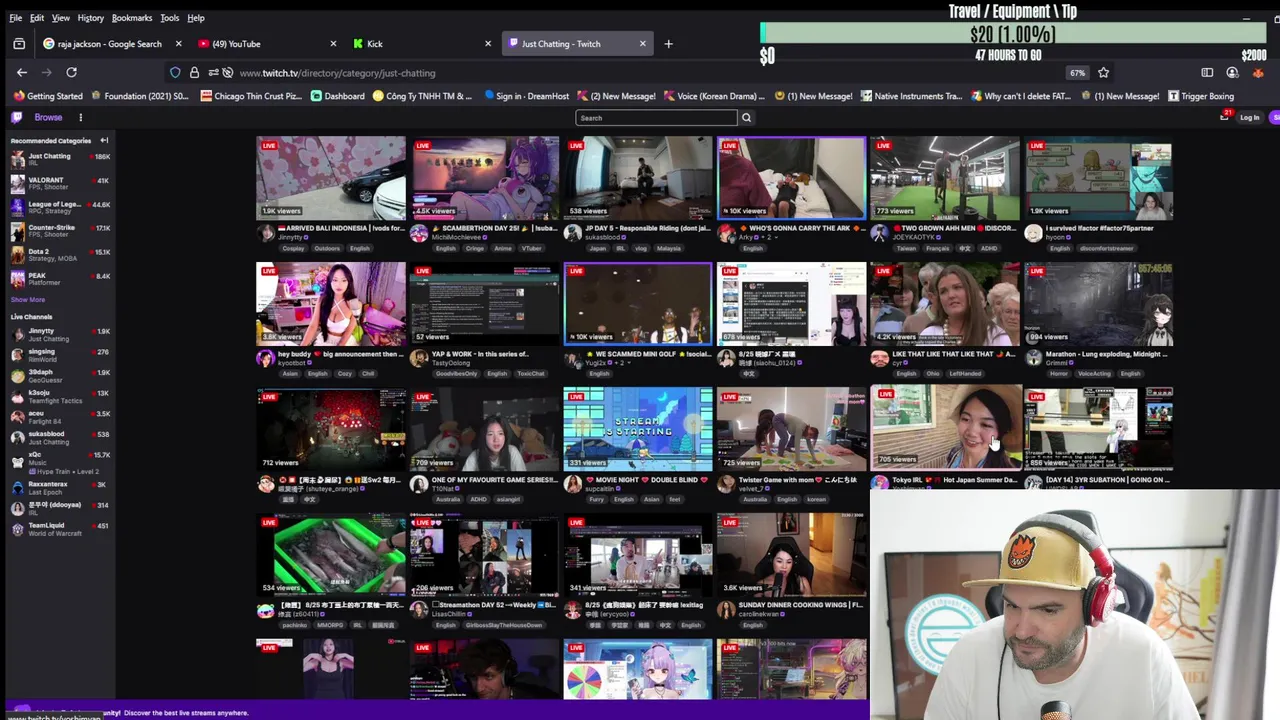Click the Malaysia tag under JP Day 5 stream
Screen dimensions: 1280x720
669,248
